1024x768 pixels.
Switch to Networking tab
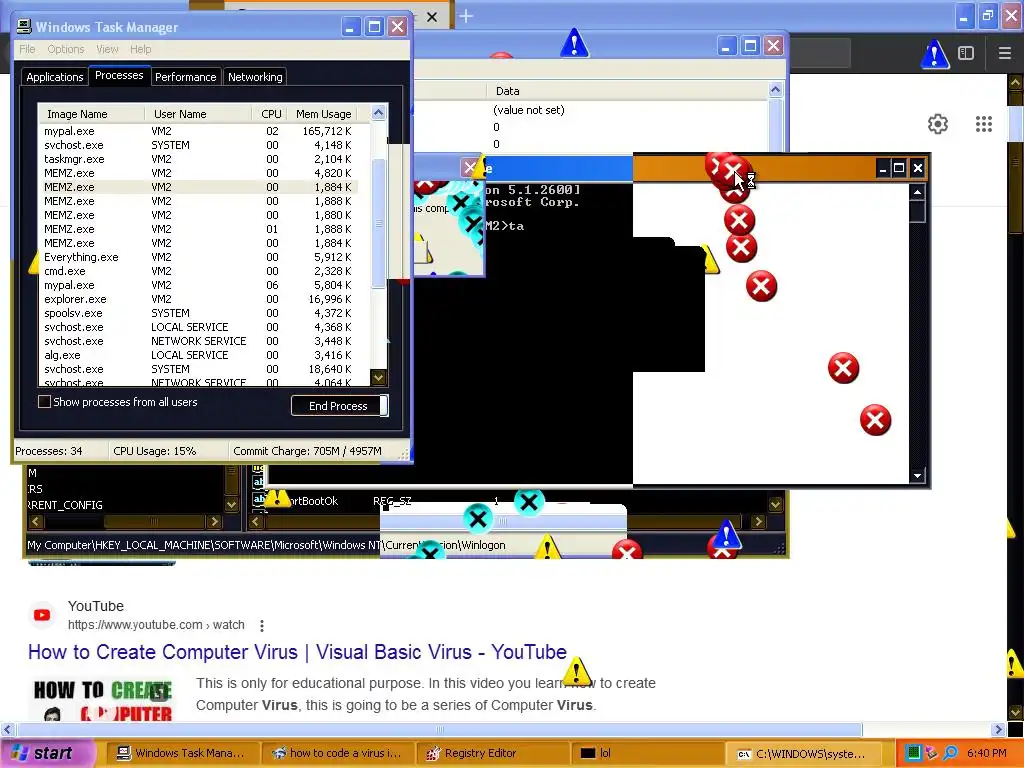coord(255,77)
